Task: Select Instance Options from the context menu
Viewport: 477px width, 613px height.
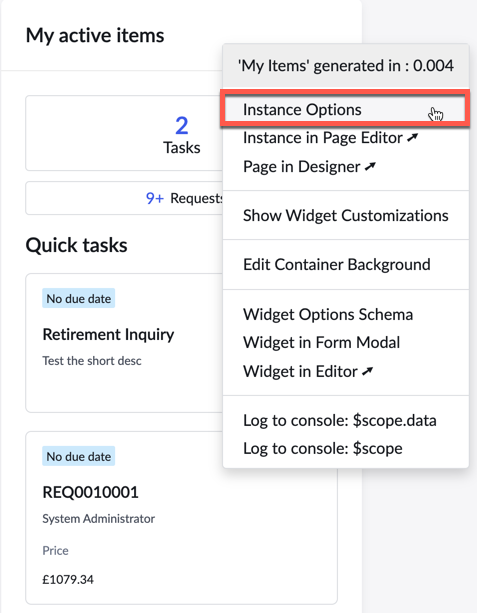Action: pos(346,110)
